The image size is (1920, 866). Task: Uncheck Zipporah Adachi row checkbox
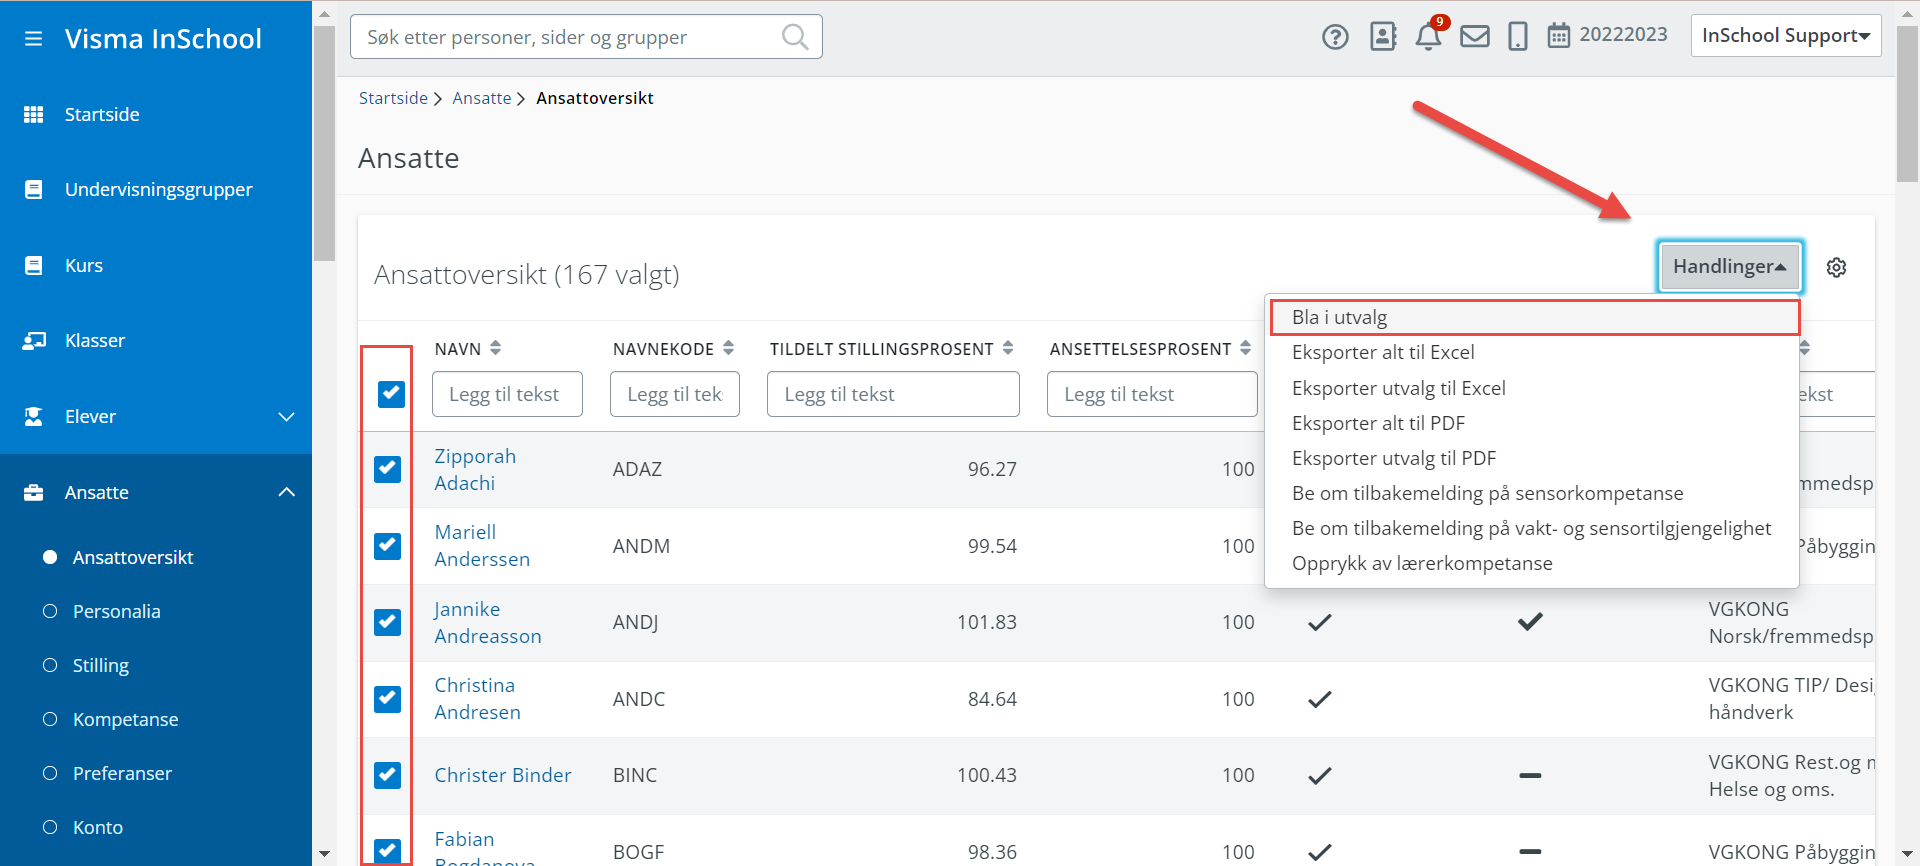(387, 469)
